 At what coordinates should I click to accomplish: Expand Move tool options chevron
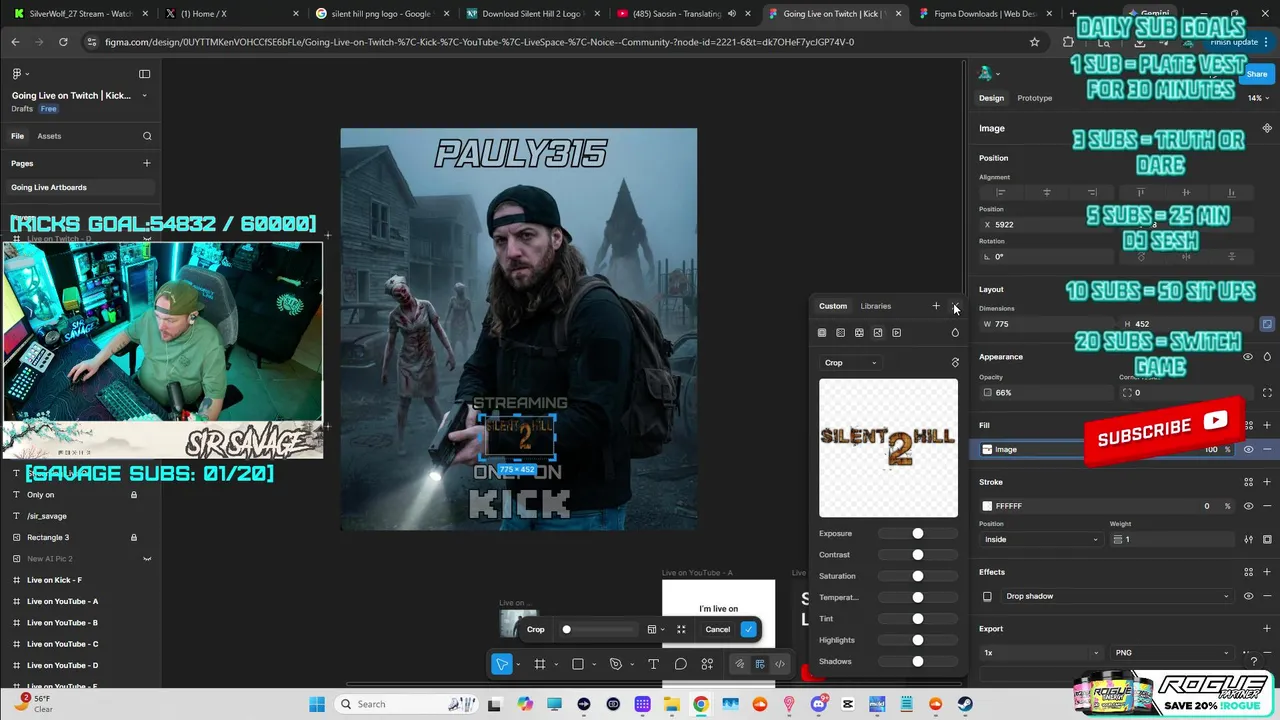517,665
